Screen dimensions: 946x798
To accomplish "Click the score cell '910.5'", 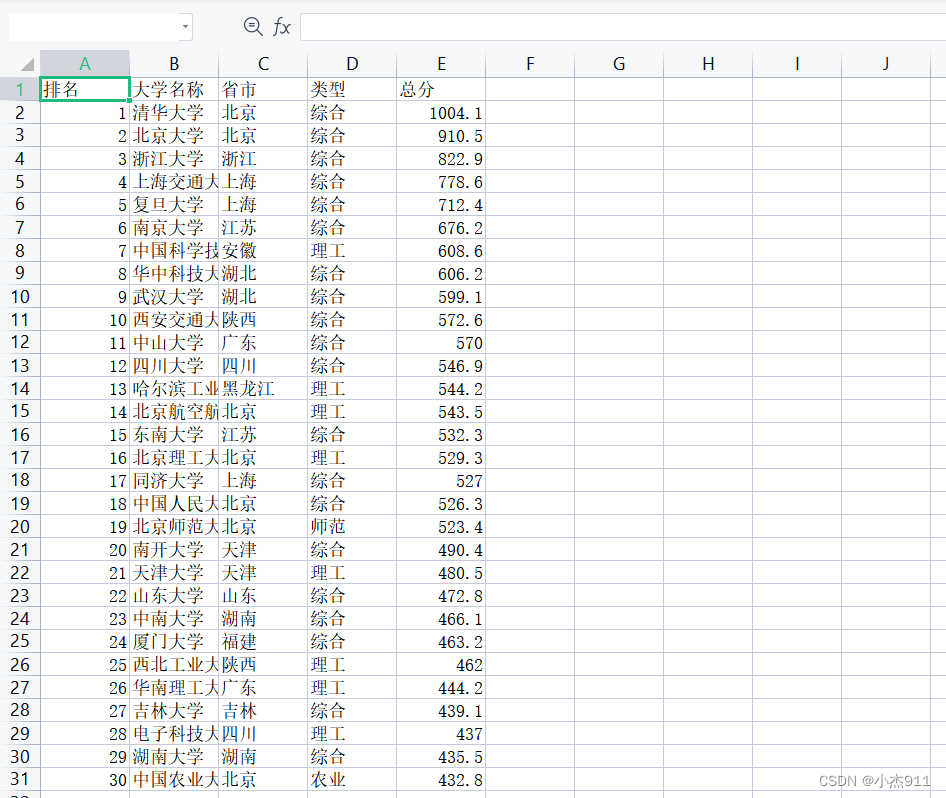I will 441,135.
